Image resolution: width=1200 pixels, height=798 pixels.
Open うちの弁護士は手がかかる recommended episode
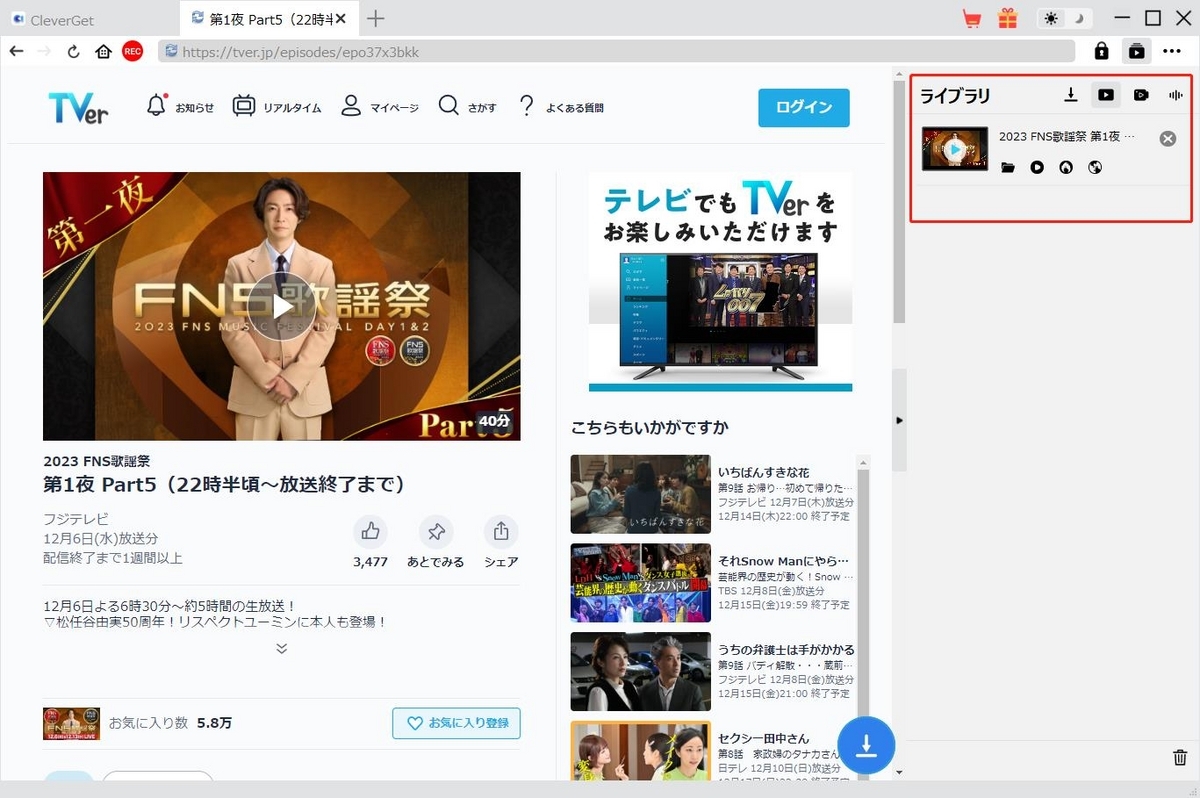click(x=712, y=671)
